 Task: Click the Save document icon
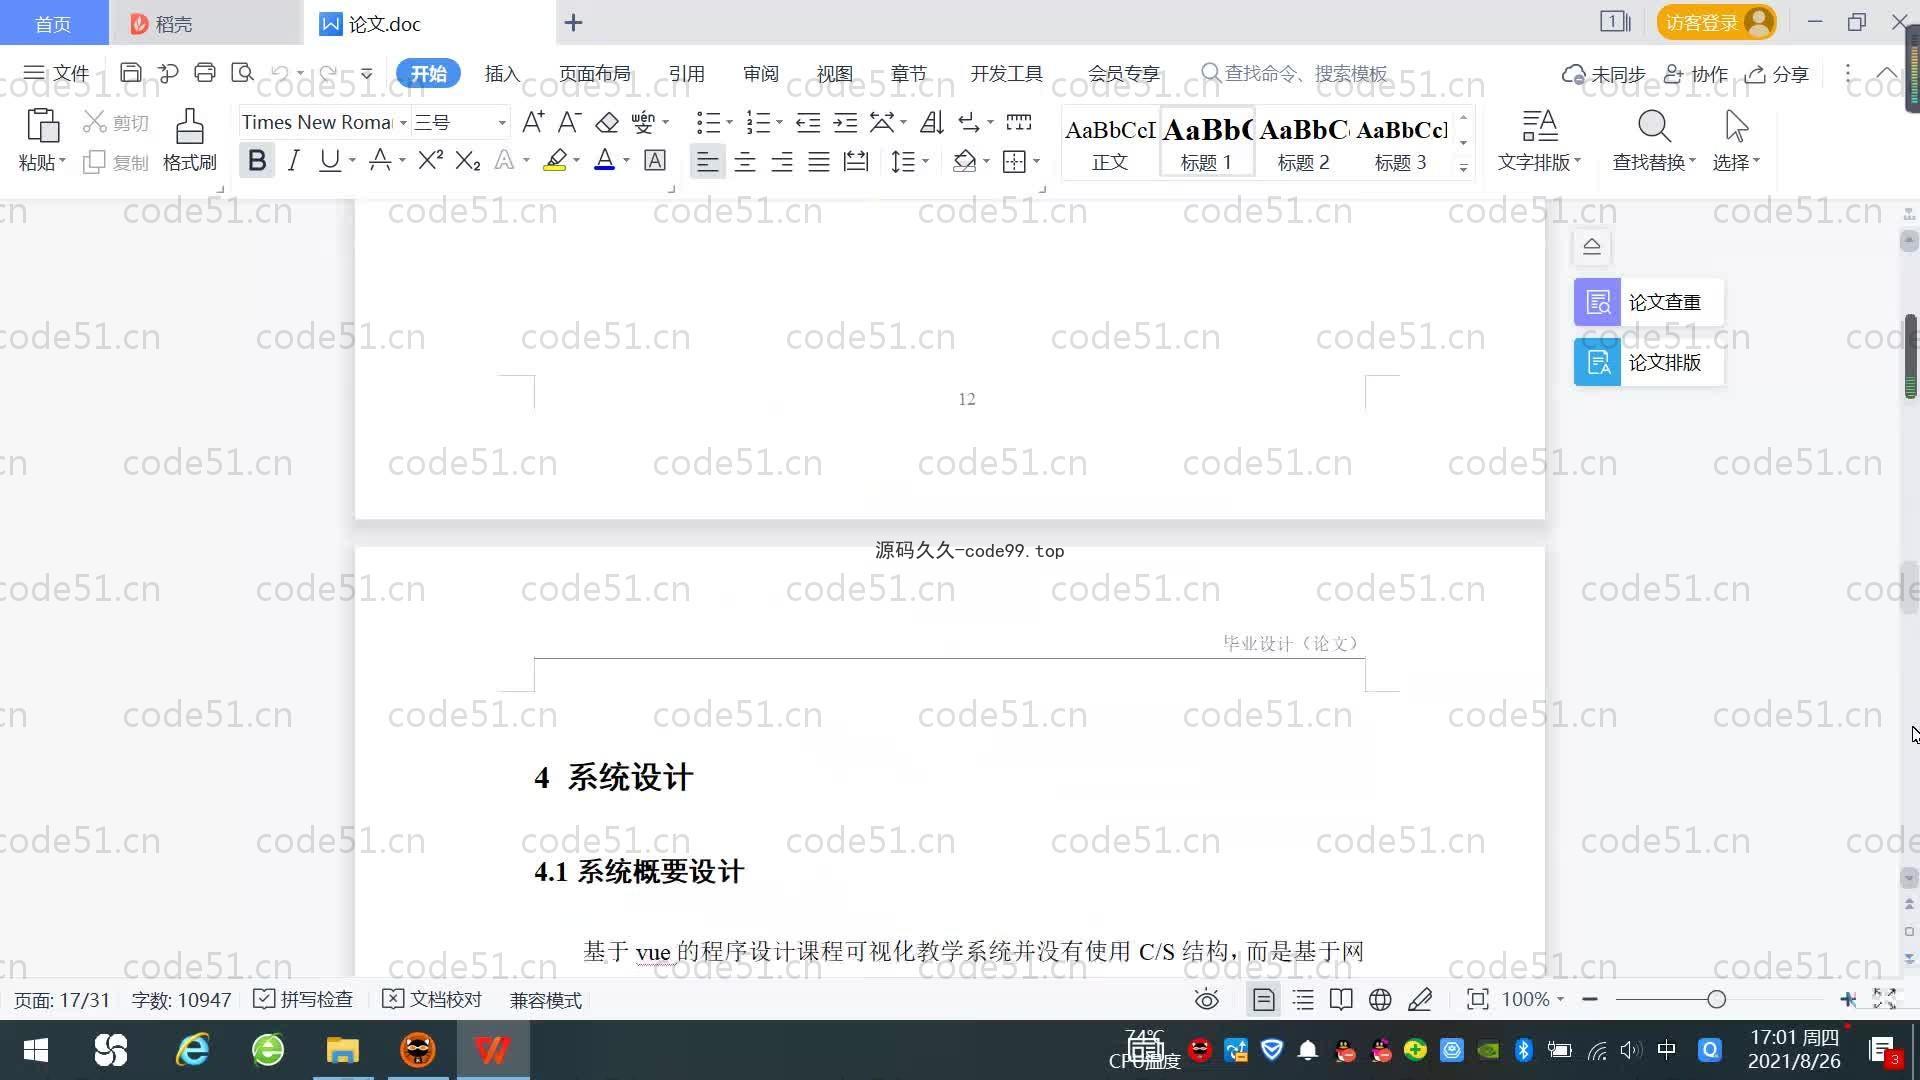click(x=130, y=73)
